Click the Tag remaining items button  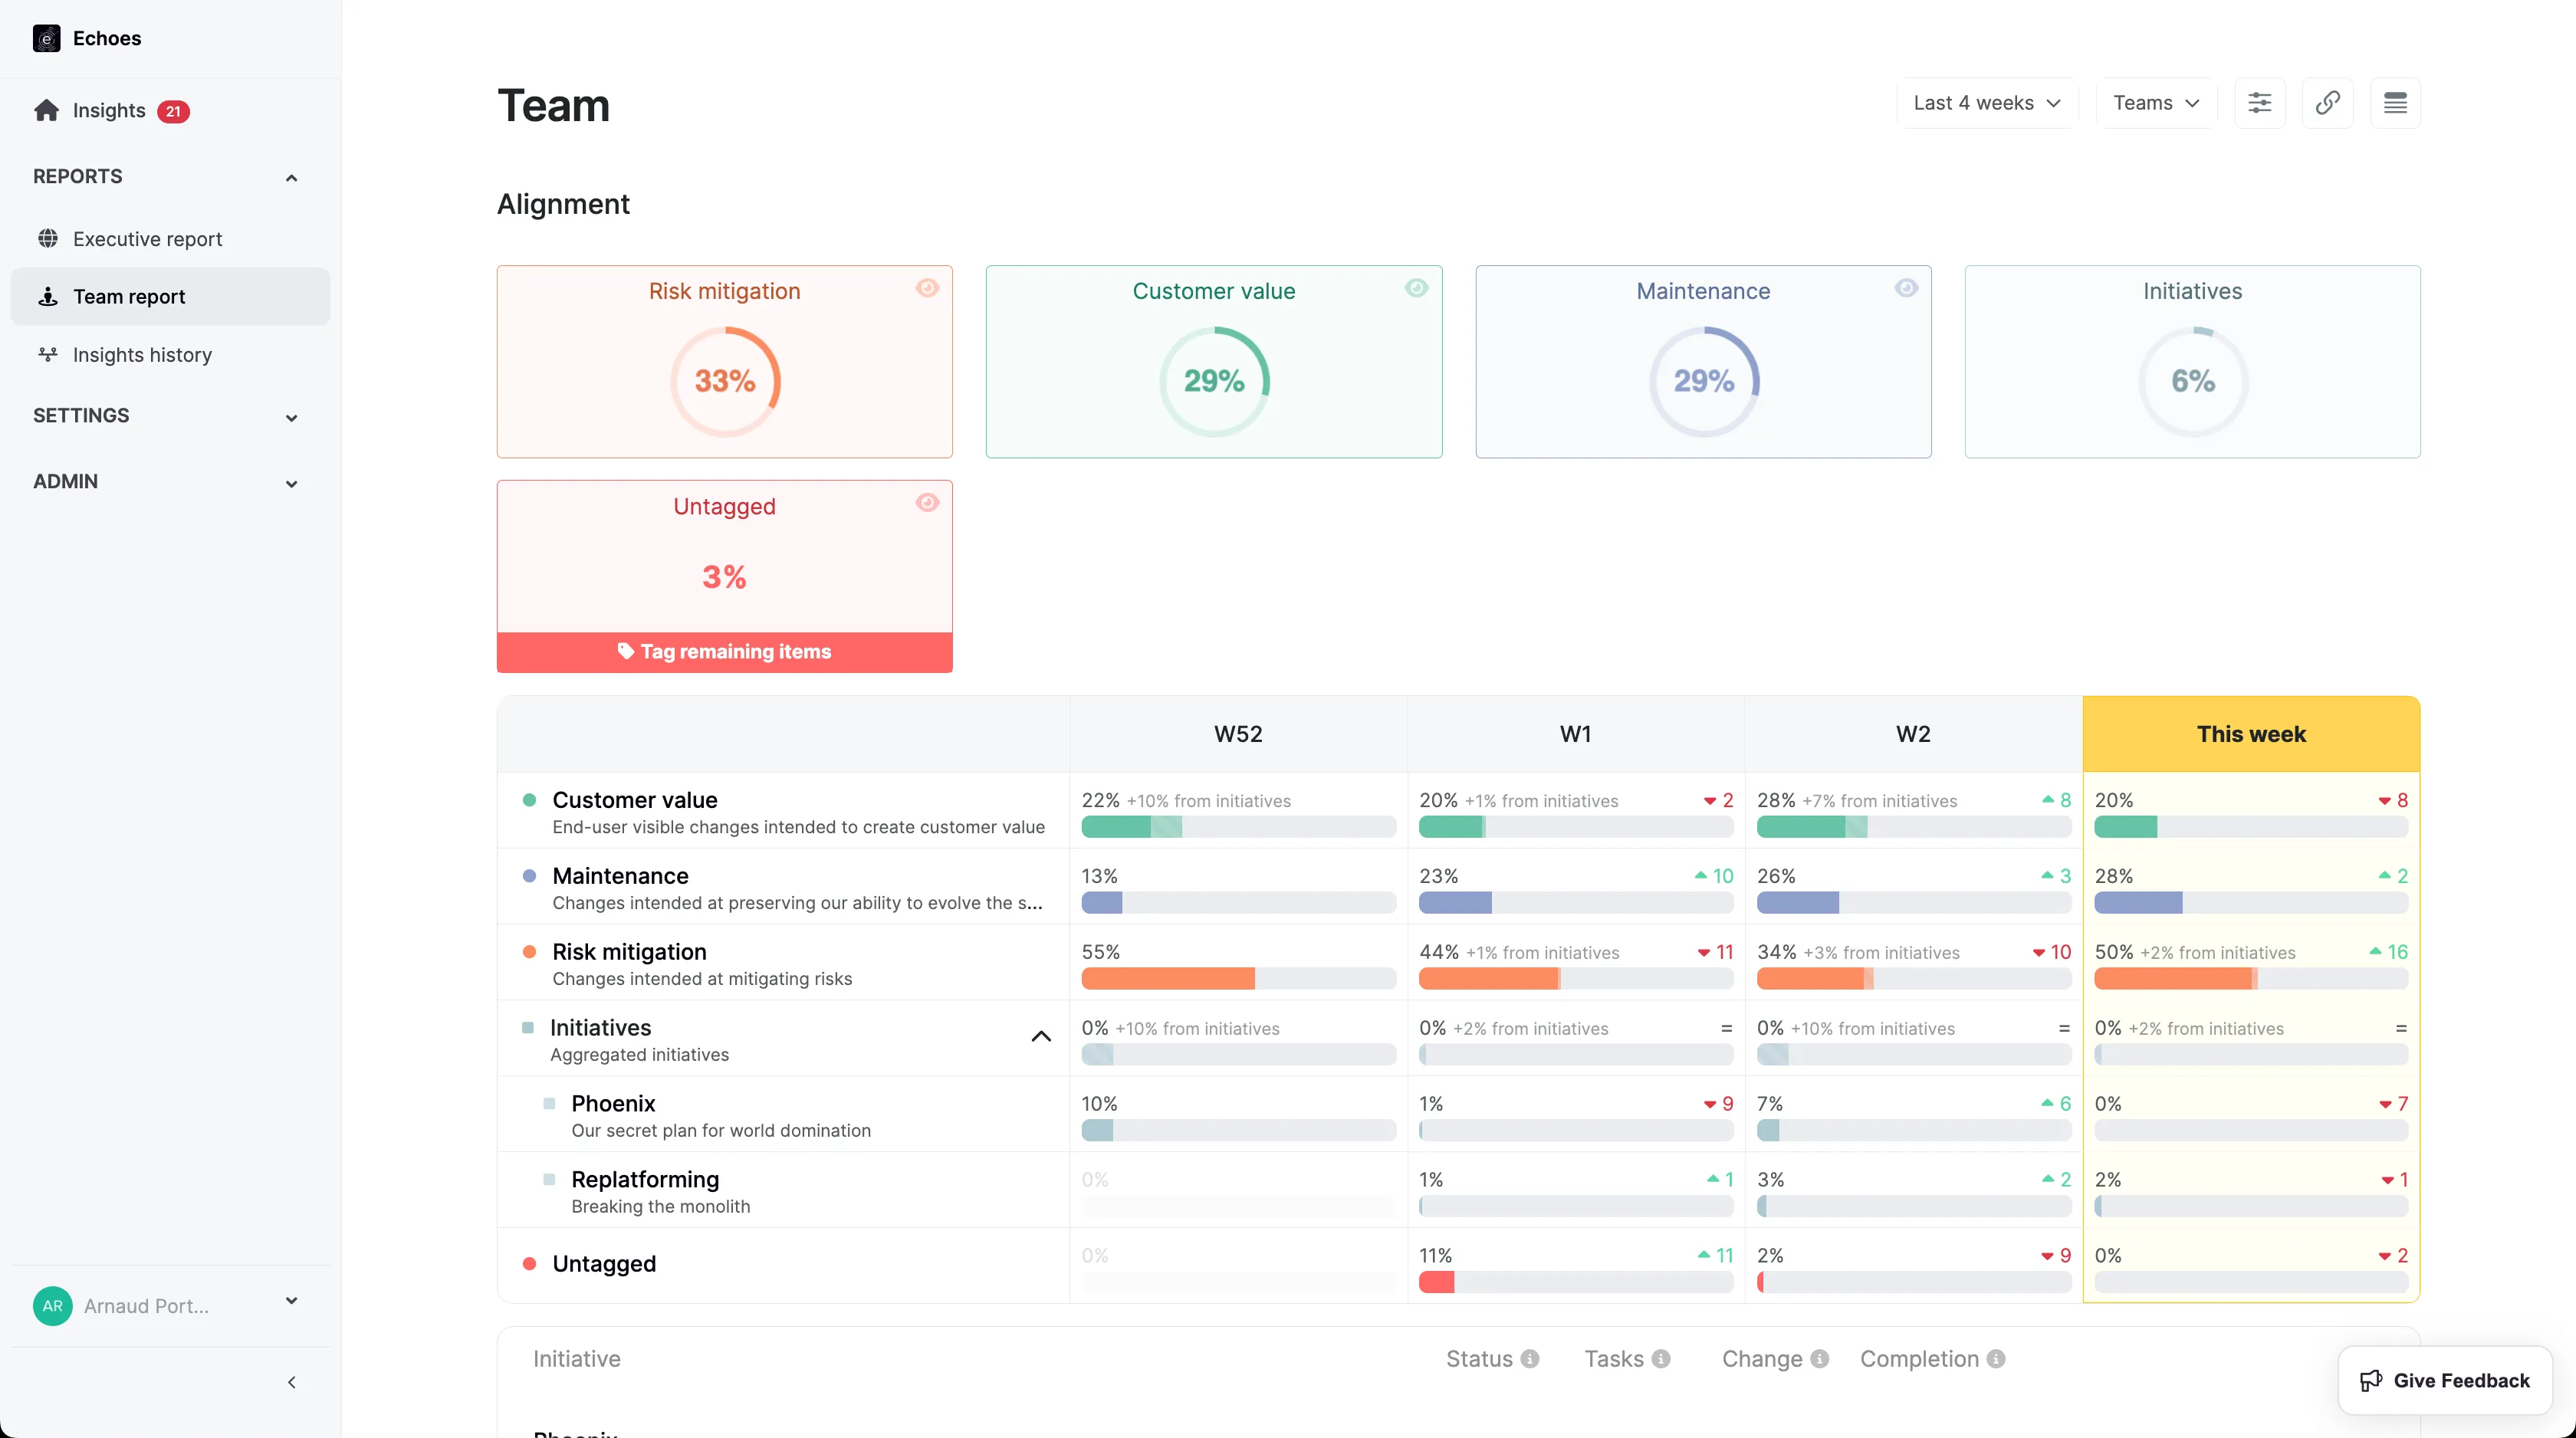coord(724,652)
